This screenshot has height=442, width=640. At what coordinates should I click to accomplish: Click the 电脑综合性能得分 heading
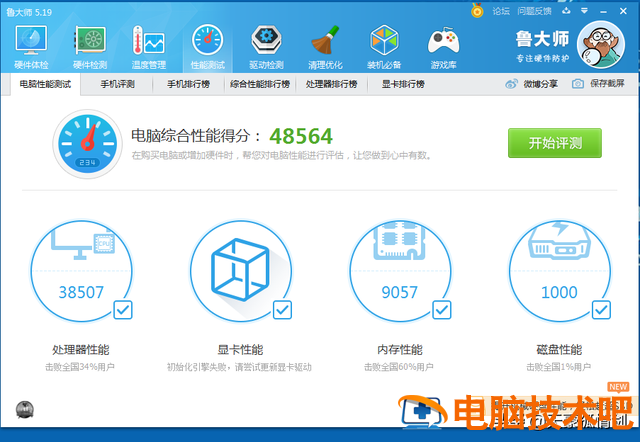click(x=196, y=136)
